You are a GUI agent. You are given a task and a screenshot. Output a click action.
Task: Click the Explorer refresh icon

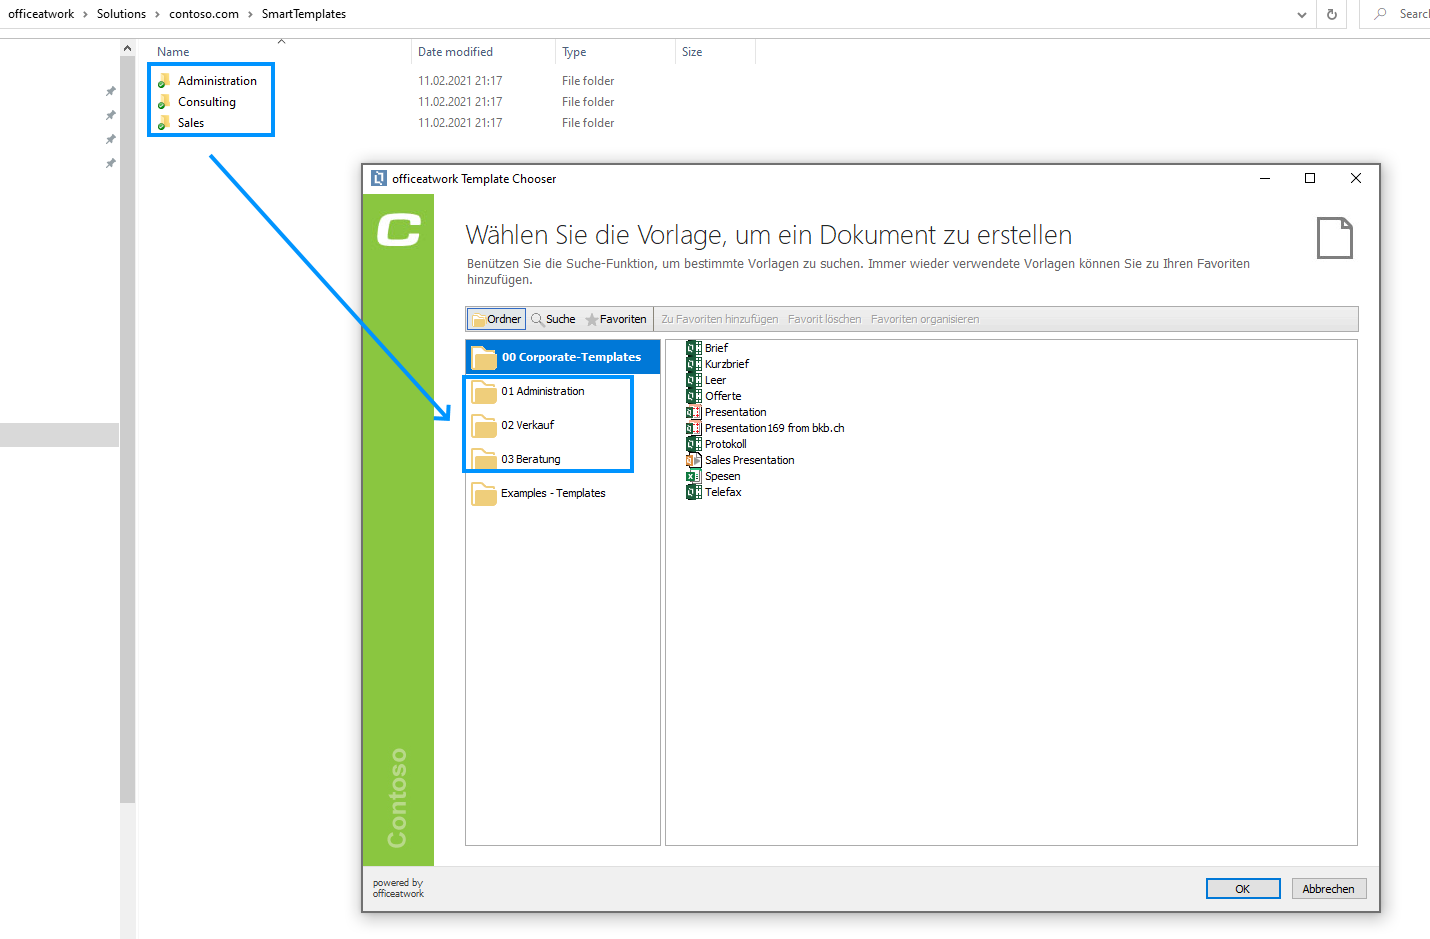[x=1331, y=14]
